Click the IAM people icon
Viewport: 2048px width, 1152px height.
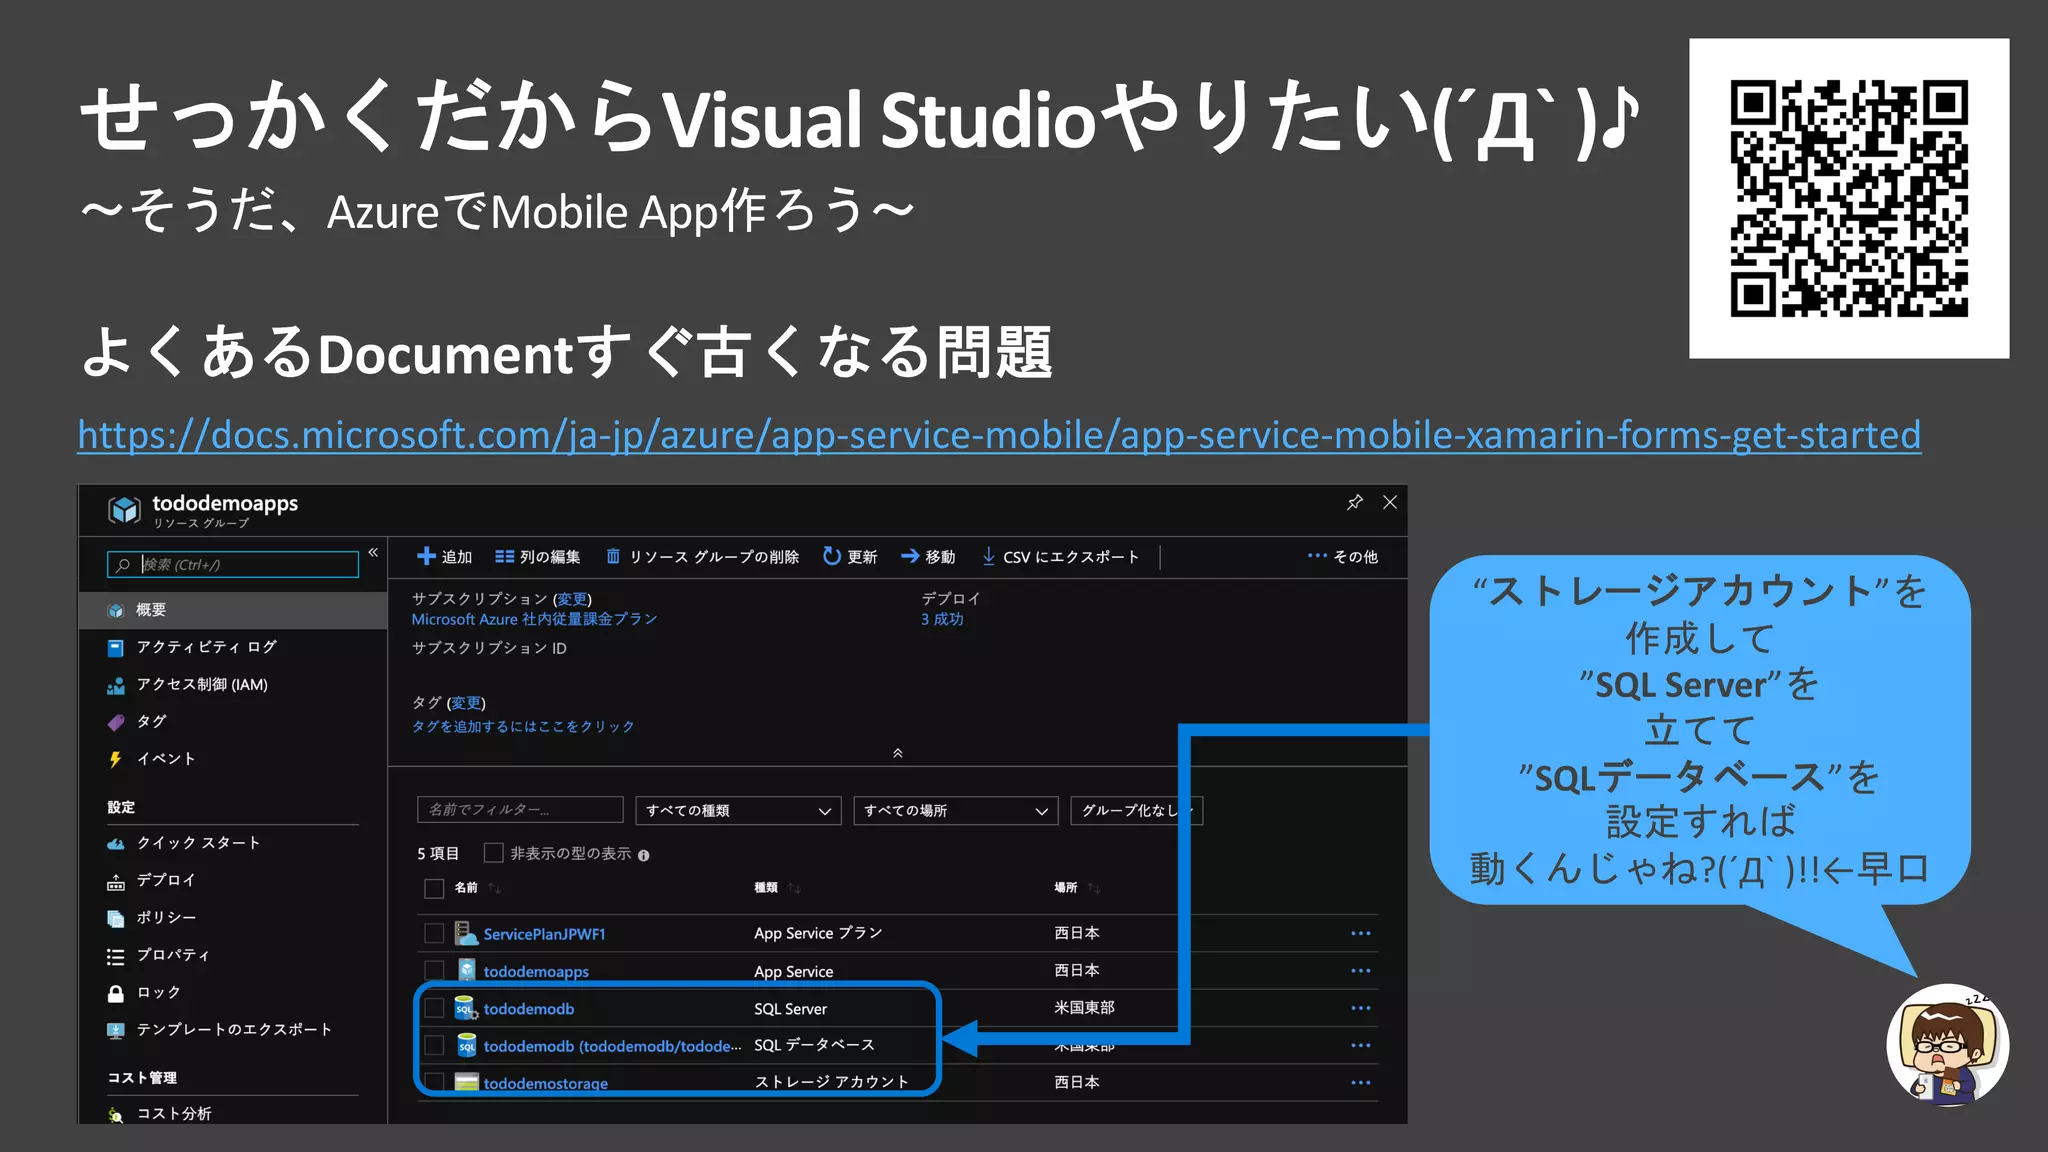116,686
